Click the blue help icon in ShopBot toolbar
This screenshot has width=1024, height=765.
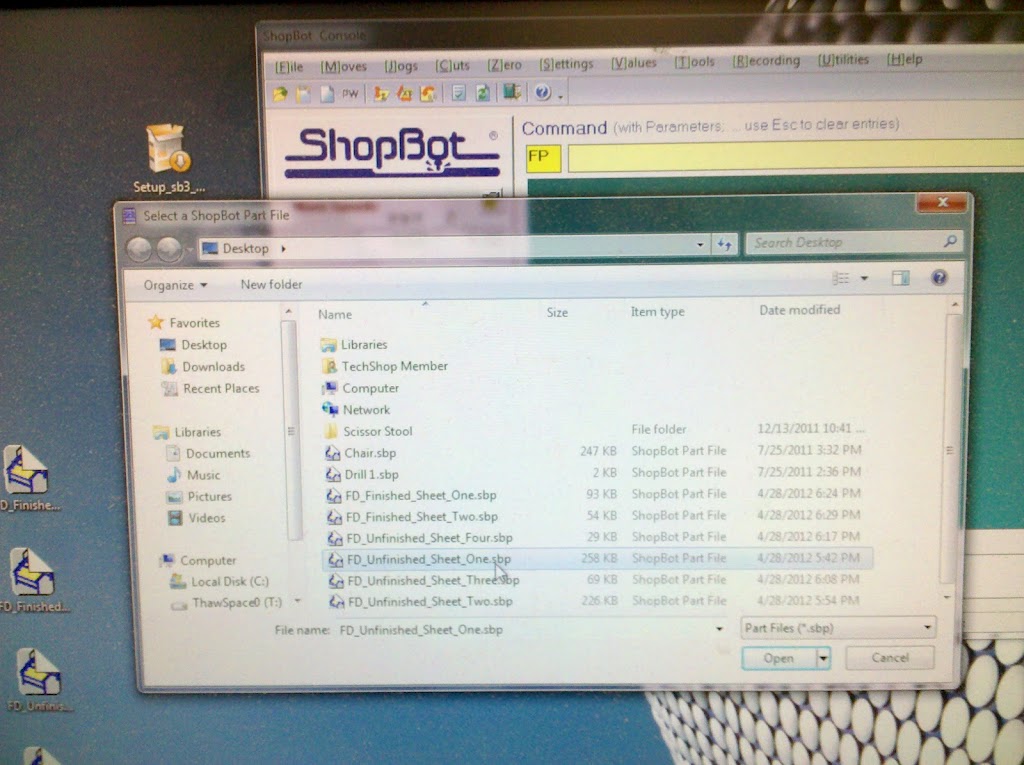coord(543,92)
